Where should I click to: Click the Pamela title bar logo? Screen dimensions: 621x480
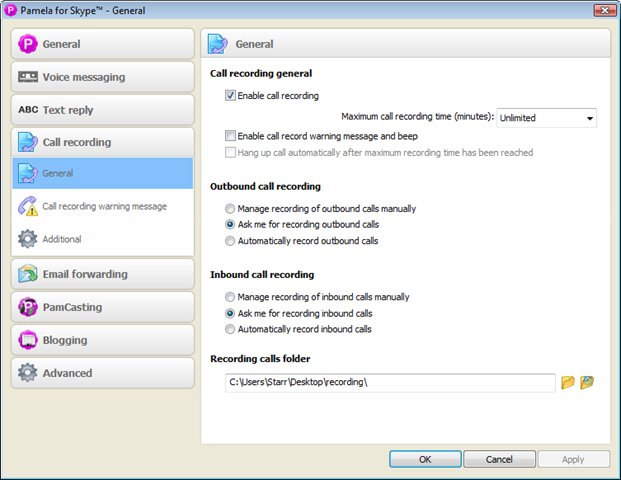[x=10, y=10]
